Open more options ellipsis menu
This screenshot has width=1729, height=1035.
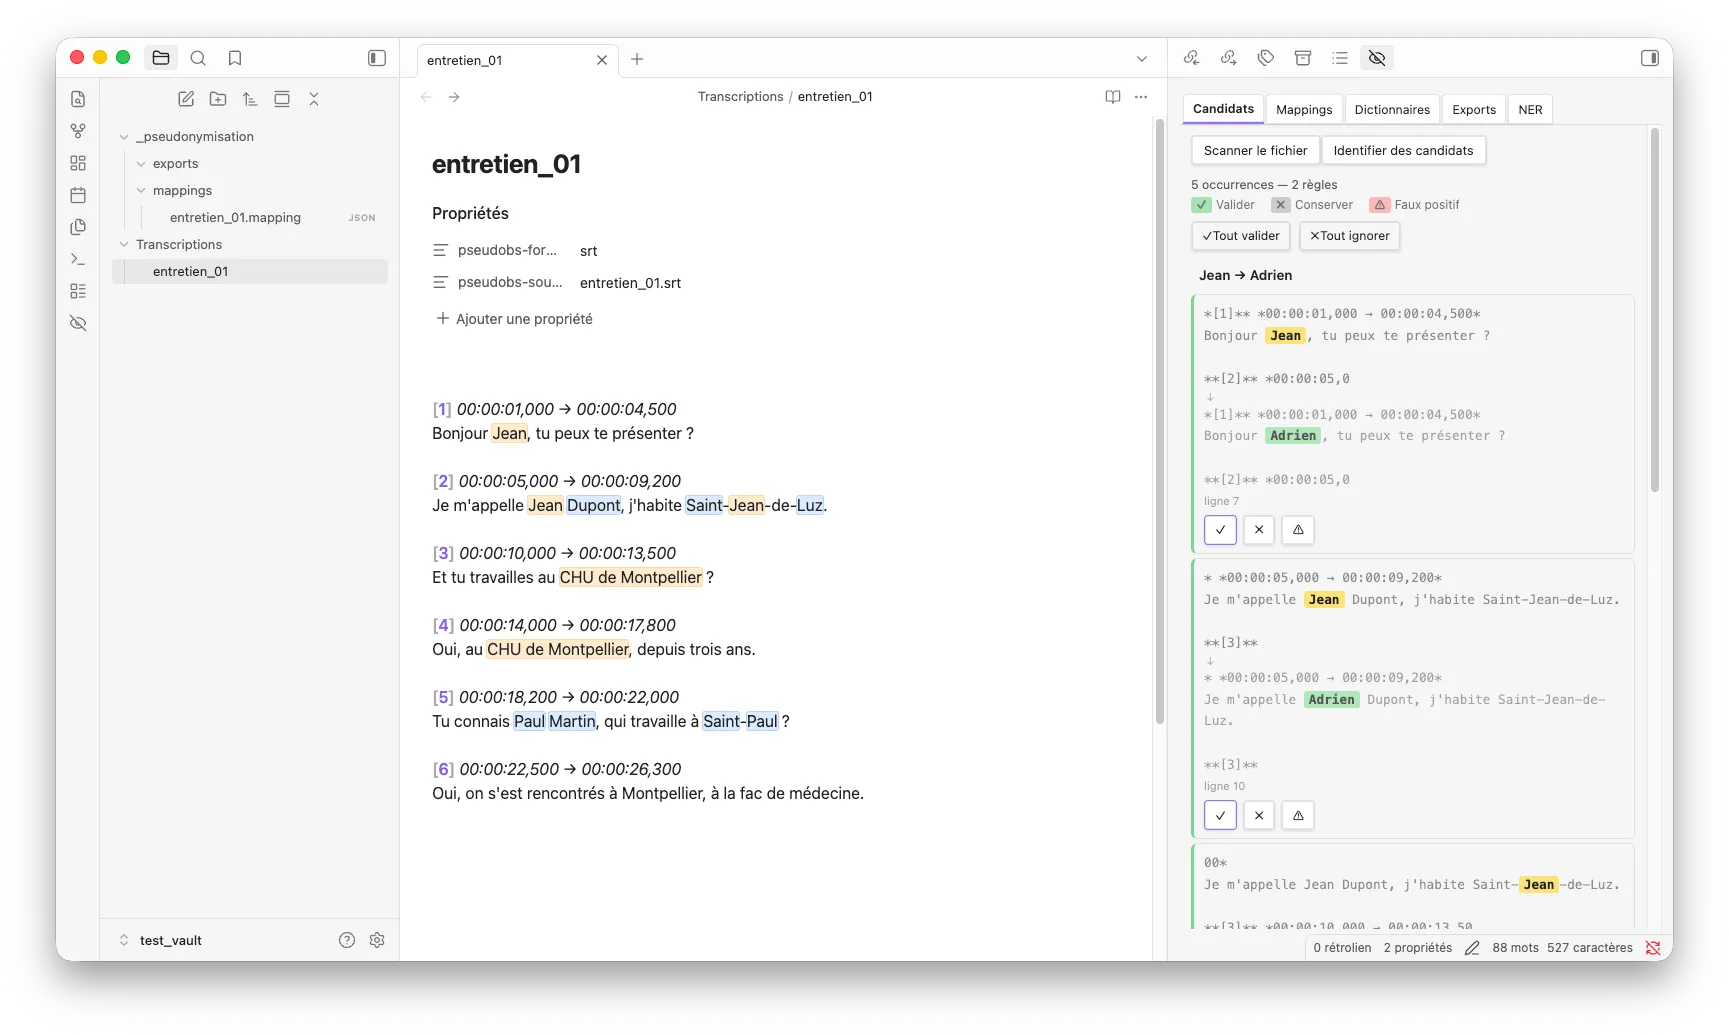pos(1141,97)
